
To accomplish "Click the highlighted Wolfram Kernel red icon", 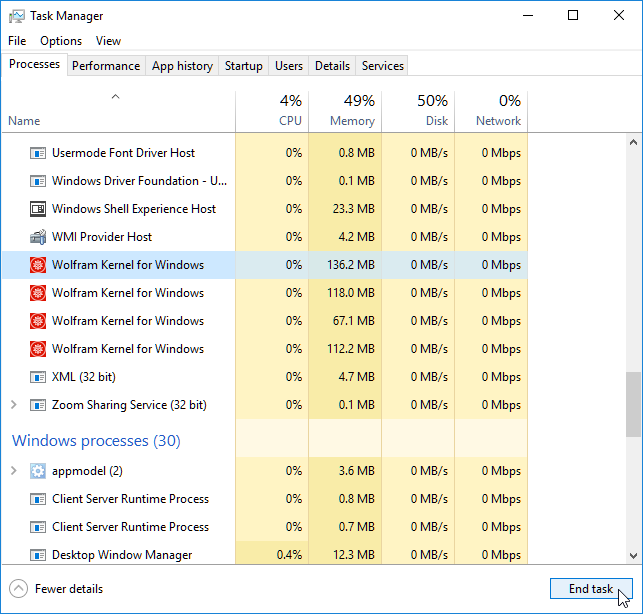I will pos(38,265).
